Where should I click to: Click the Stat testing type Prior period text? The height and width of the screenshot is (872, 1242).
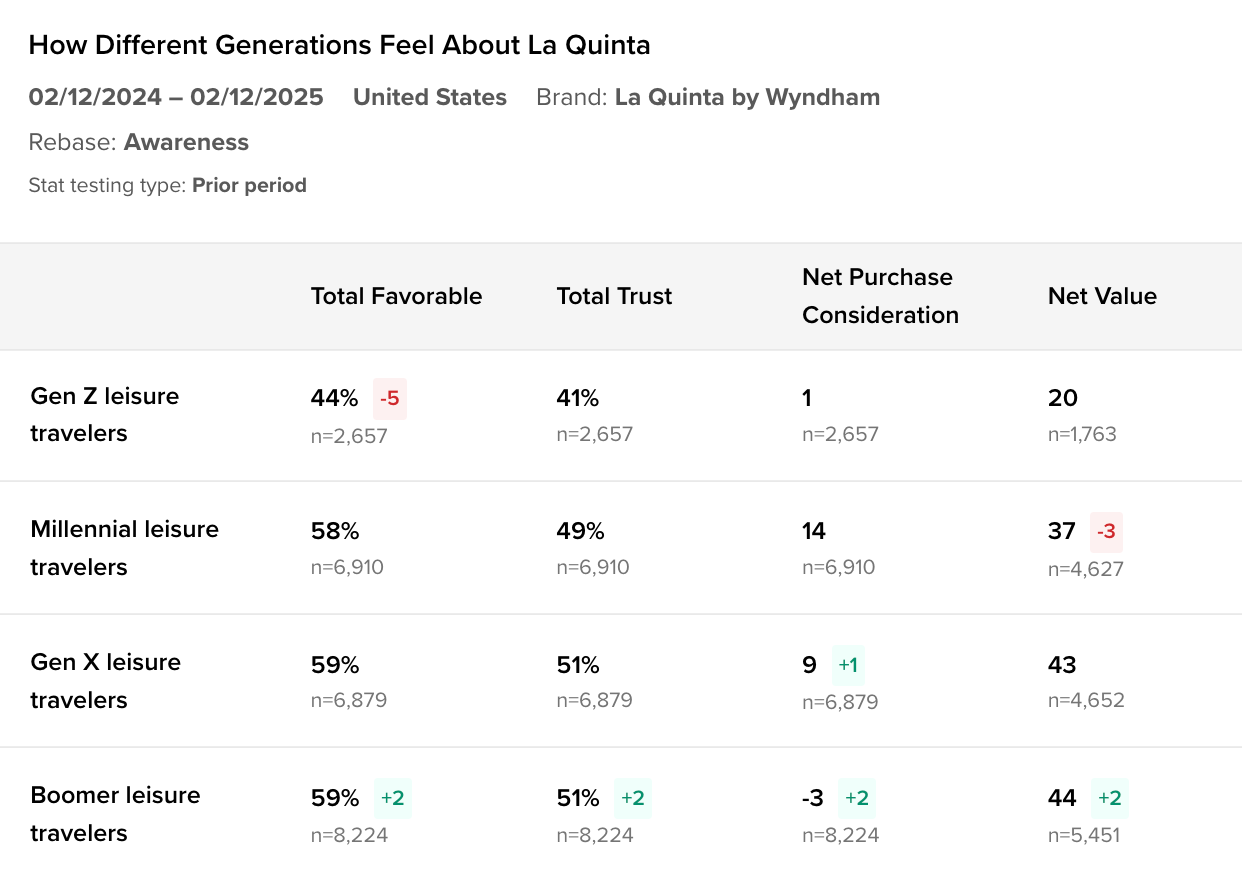167,185
